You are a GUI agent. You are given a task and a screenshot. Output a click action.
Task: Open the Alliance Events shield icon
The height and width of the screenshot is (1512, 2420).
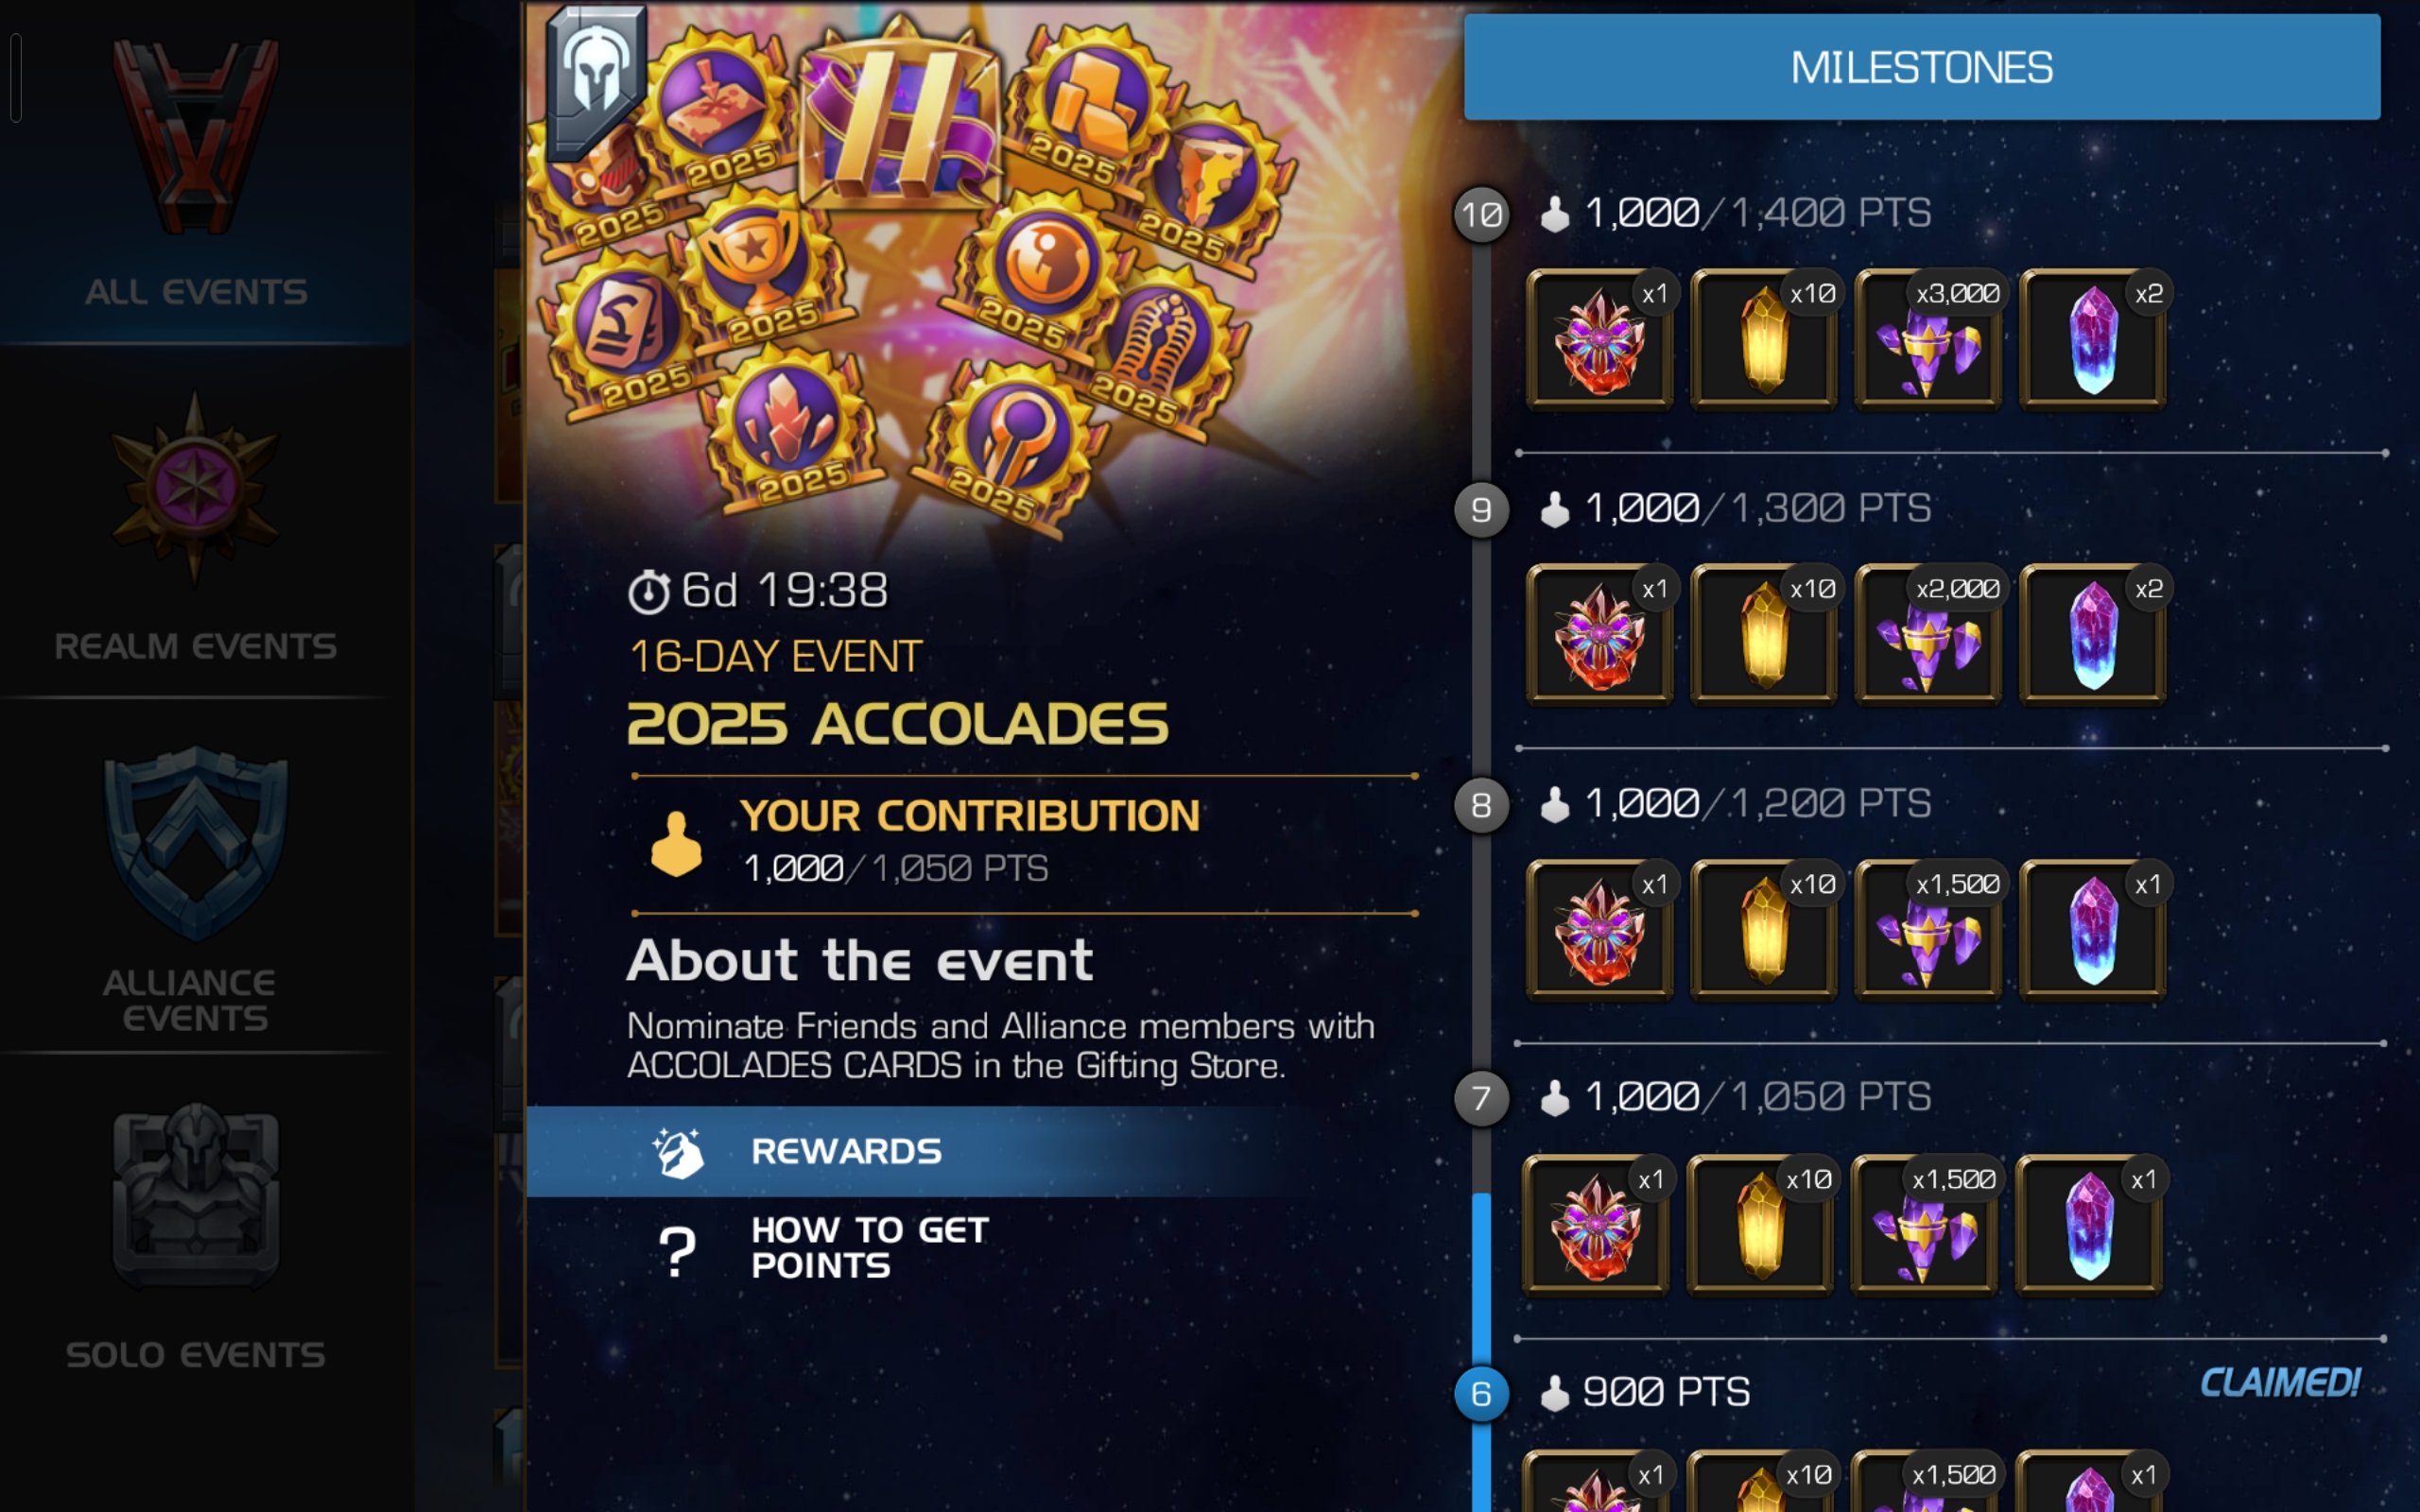[196, 843]
